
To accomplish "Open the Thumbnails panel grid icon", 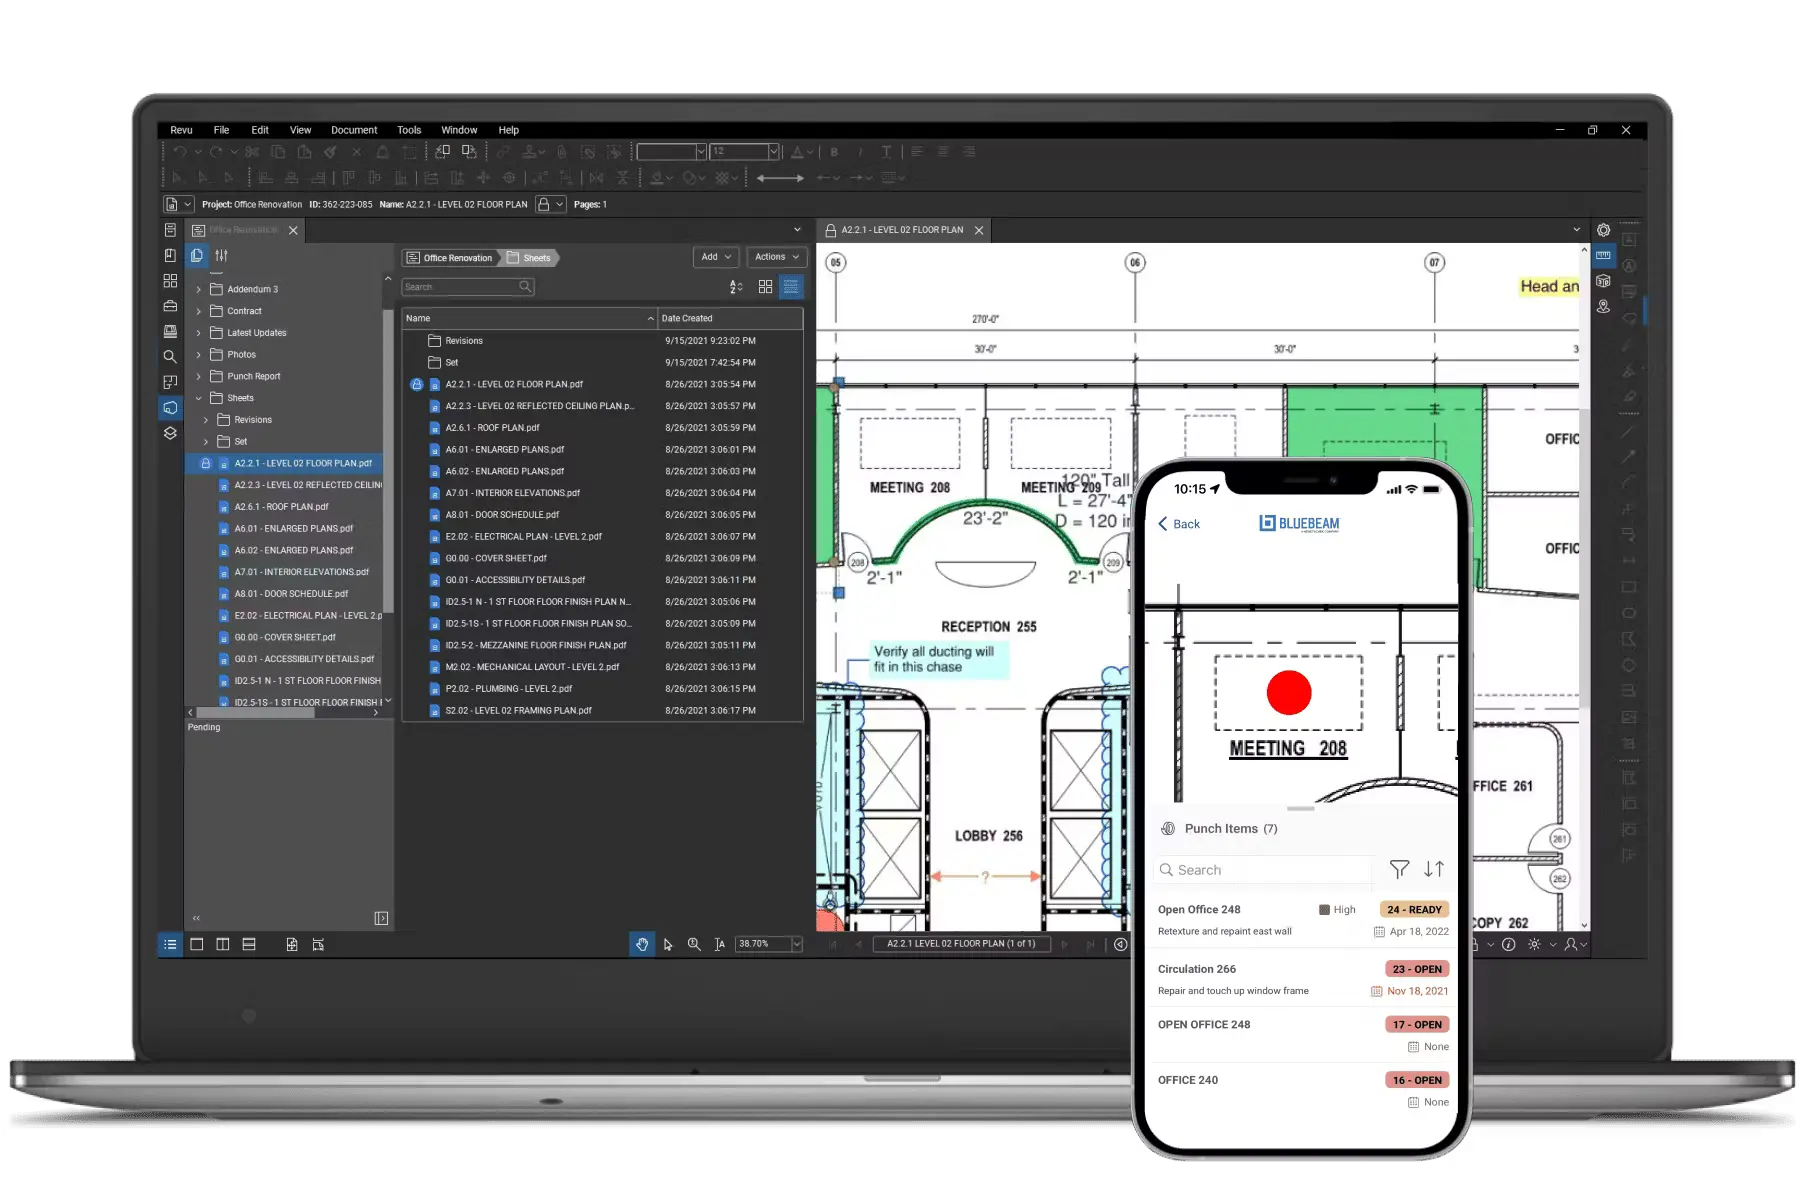I will tap(170, 281).
